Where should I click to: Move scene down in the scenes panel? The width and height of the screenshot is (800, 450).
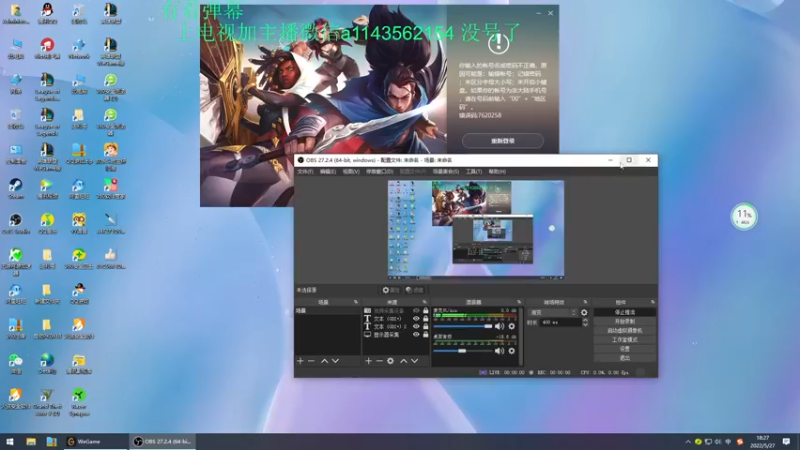(335, 361)
